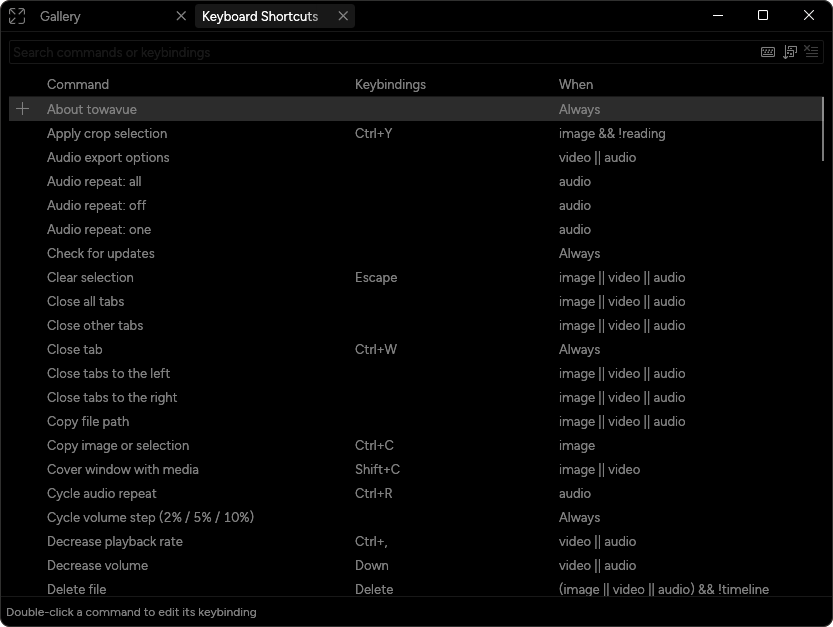Click the Keybindings column header

(x=390, y=84)
